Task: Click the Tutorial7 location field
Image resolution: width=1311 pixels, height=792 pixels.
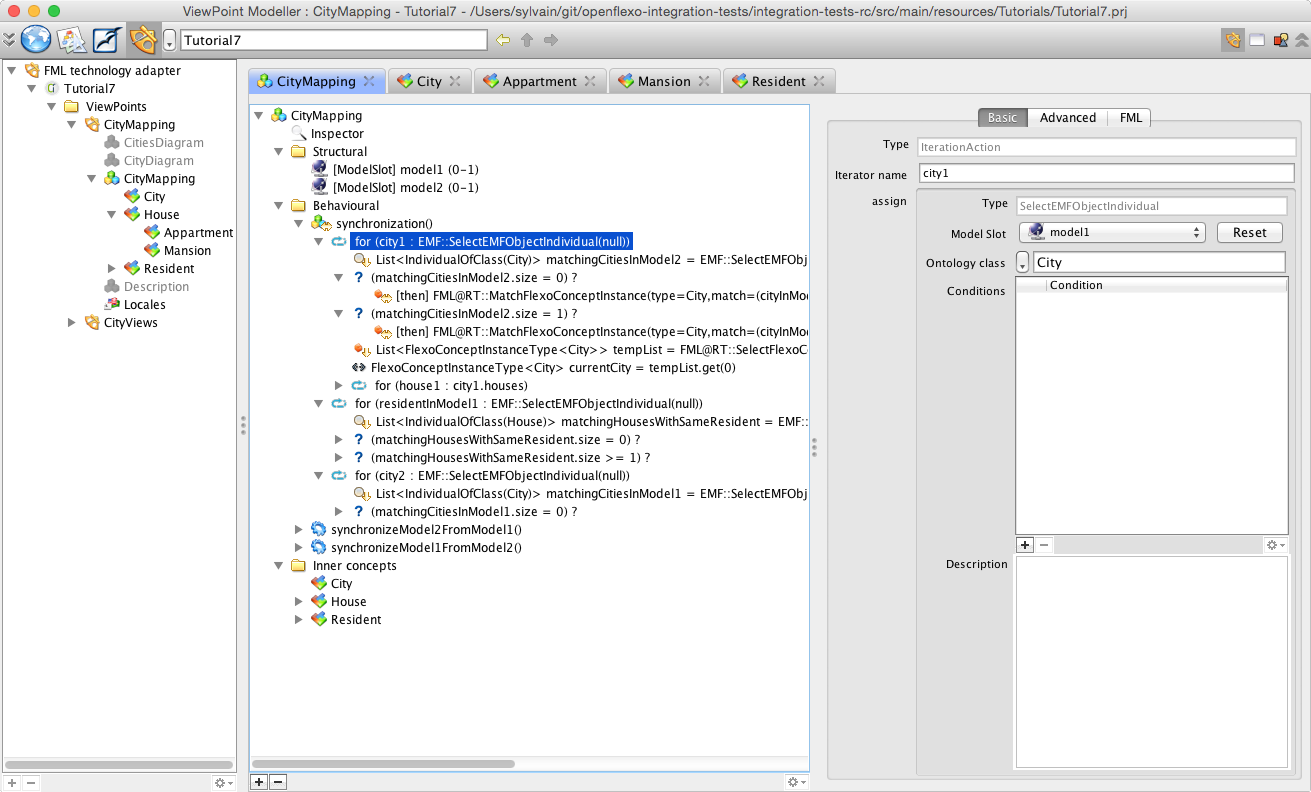Action: [x=334, y=40]
